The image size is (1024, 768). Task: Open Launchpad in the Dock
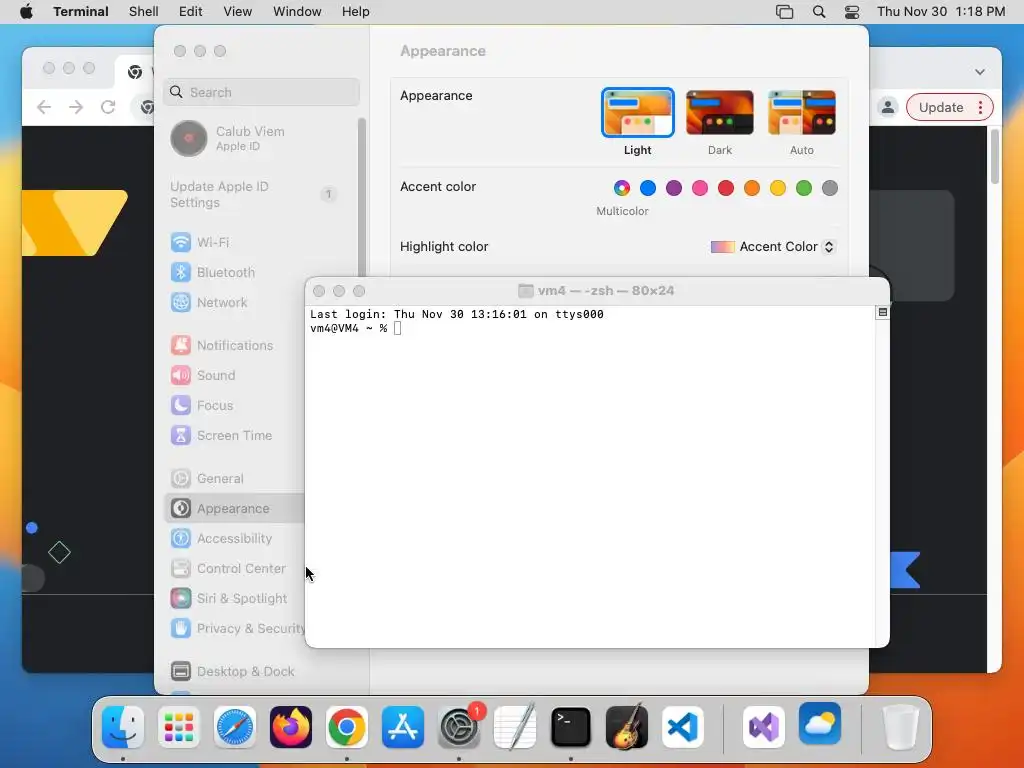pyautogui.click(x=178, y=727)
